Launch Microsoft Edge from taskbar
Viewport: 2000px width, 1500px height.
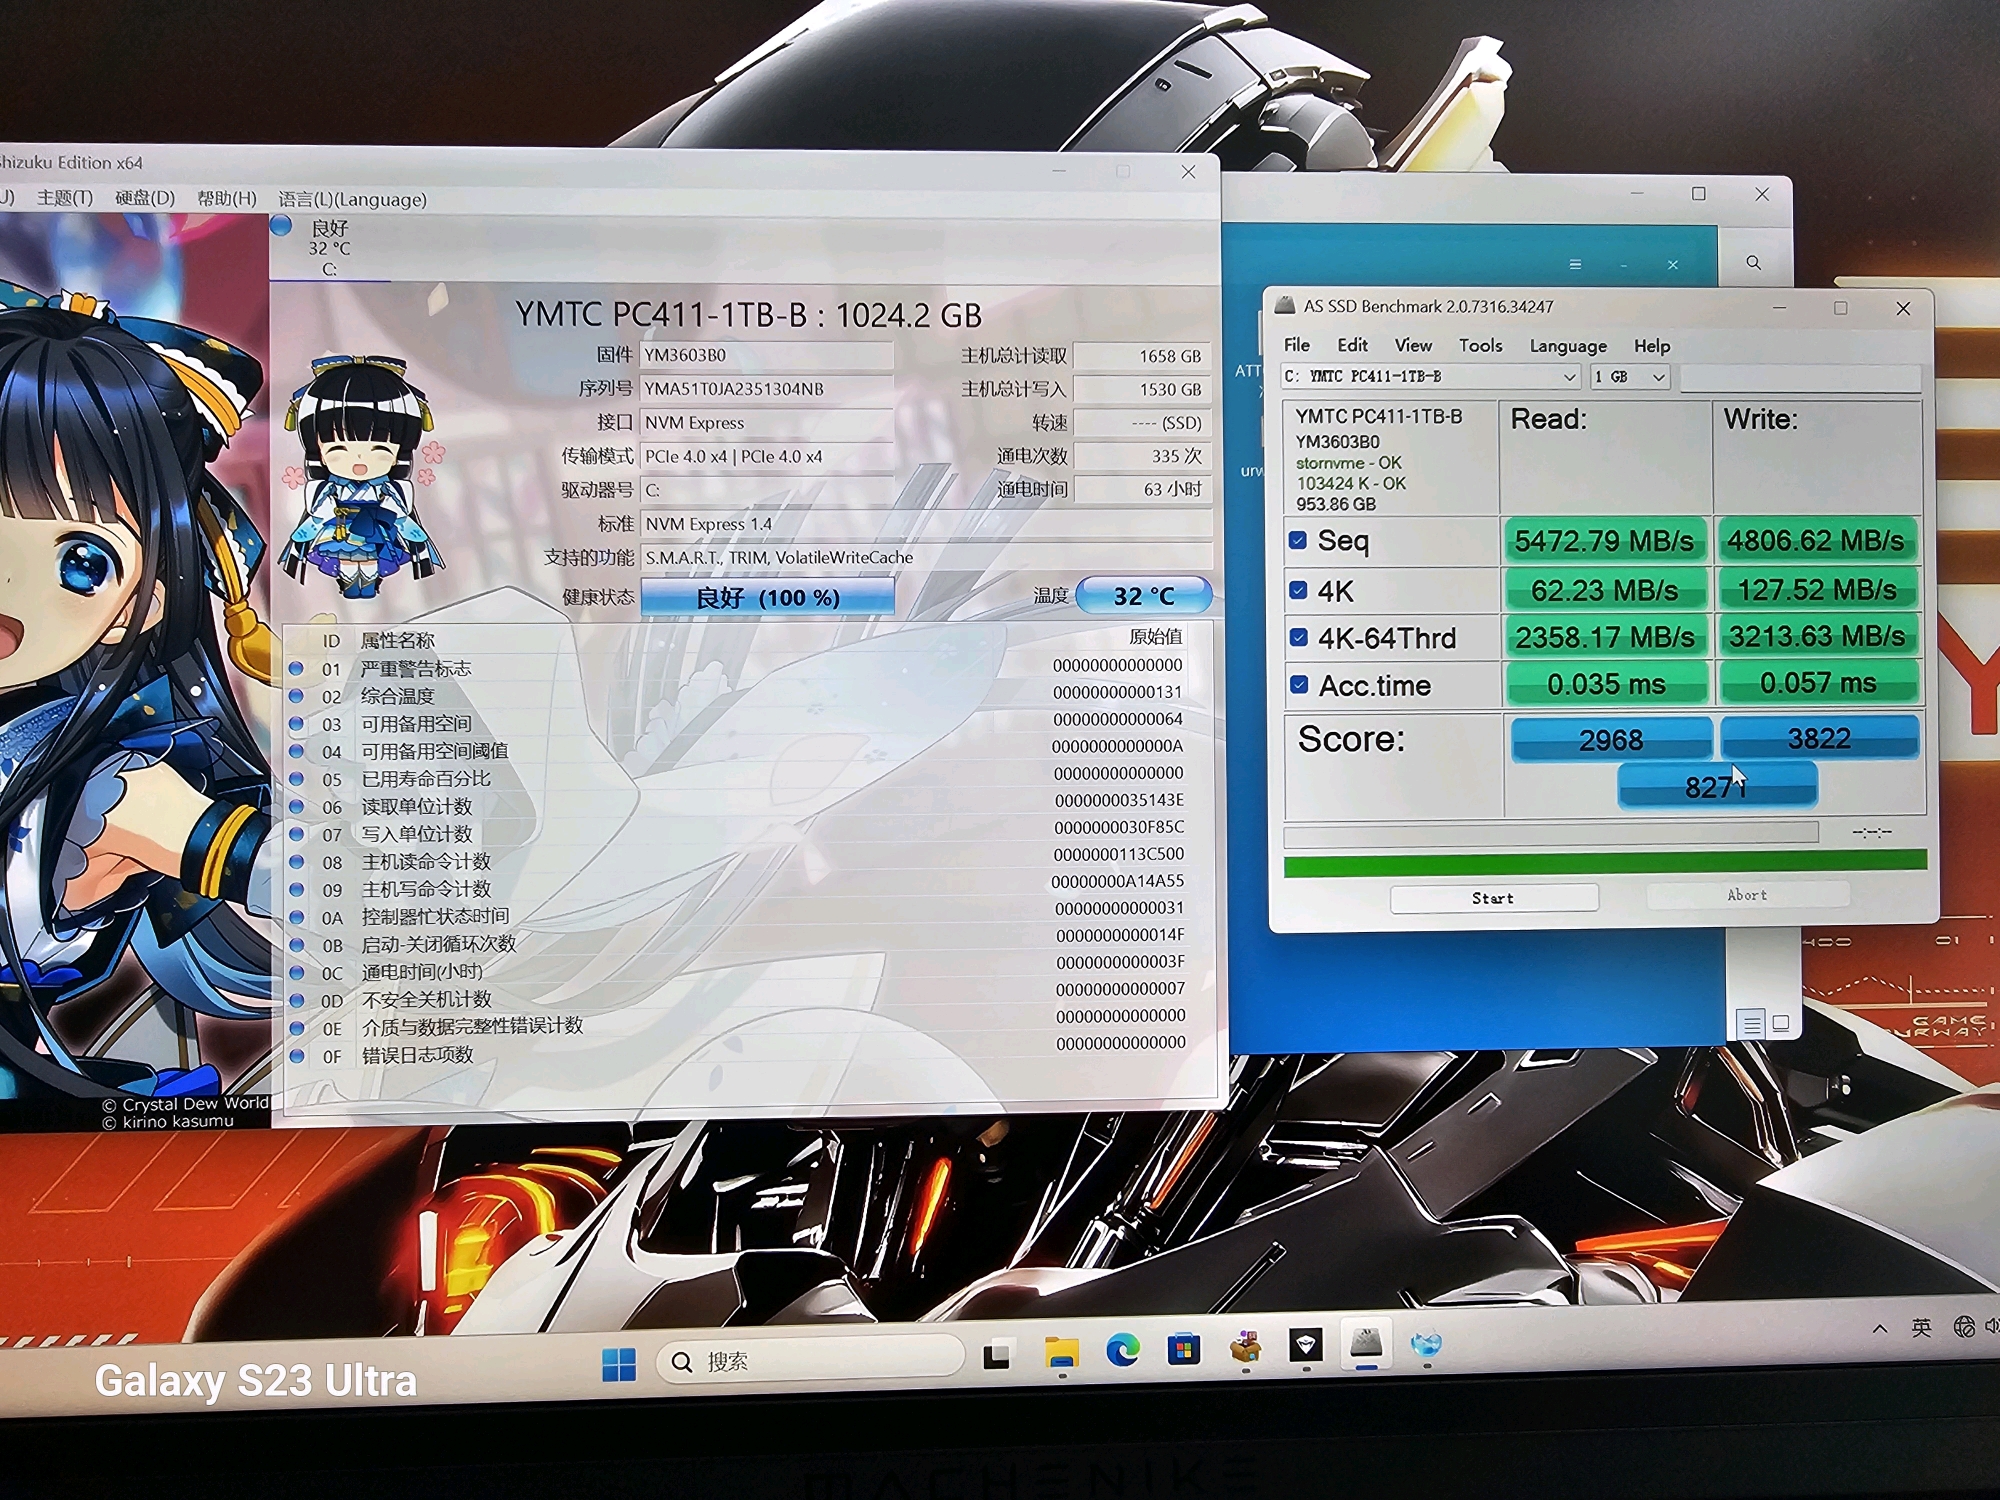tap(1122, 1351)
